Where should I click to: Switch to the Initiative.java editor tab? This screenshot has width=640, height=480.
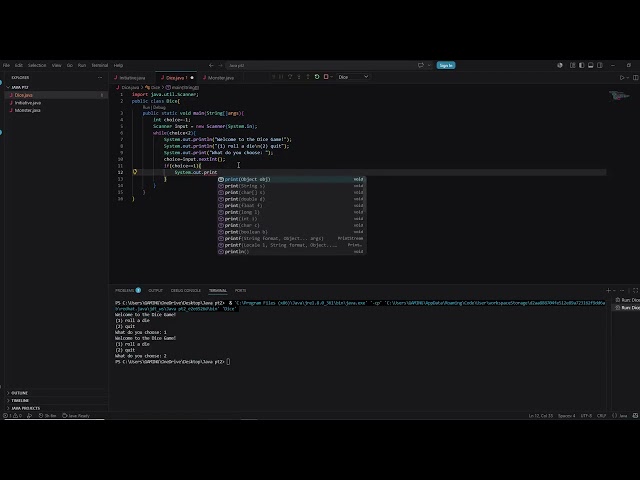[130, 78]
